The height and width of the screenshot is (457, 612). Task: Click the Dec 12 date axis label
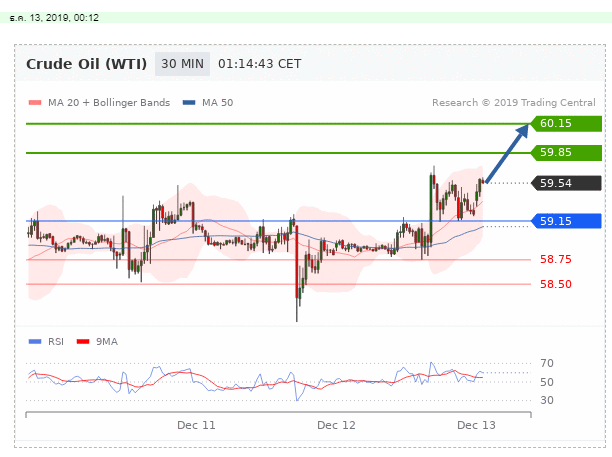coord(336,425)
